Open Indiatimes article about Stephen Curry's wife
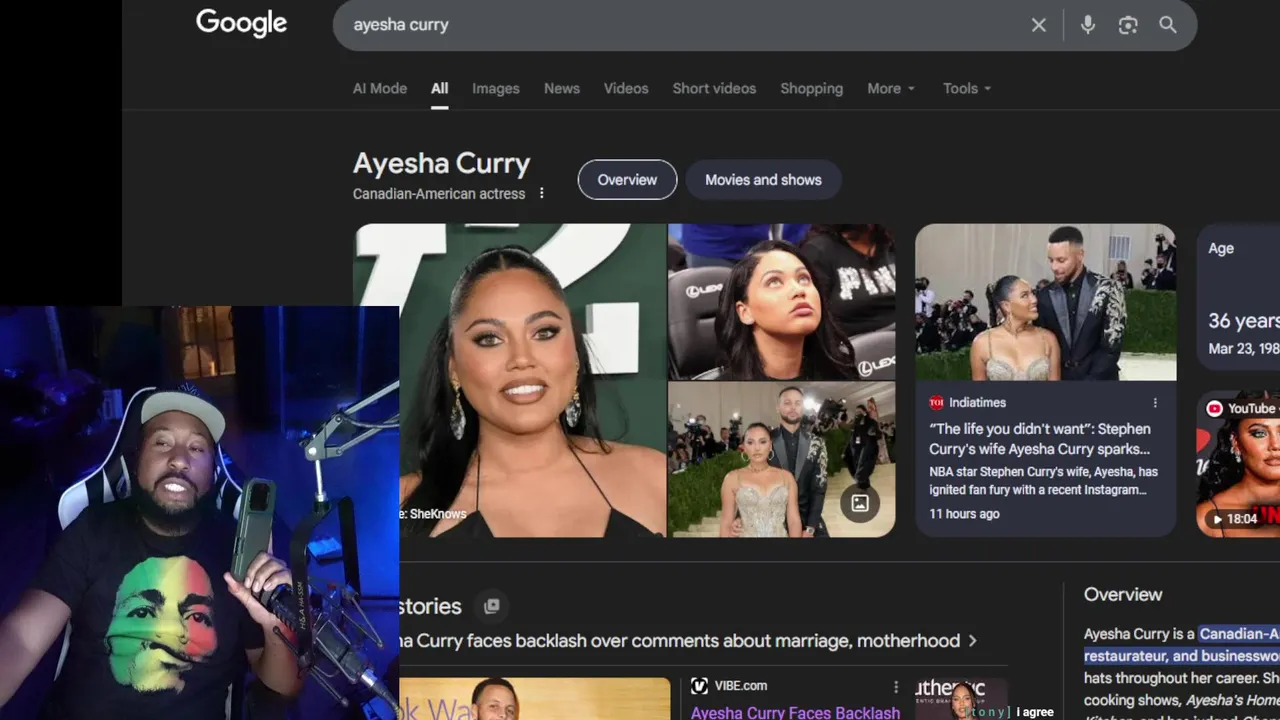The width and height of the screenshot is (1280, 720). pyautogui.click(x=1039, y=439)
